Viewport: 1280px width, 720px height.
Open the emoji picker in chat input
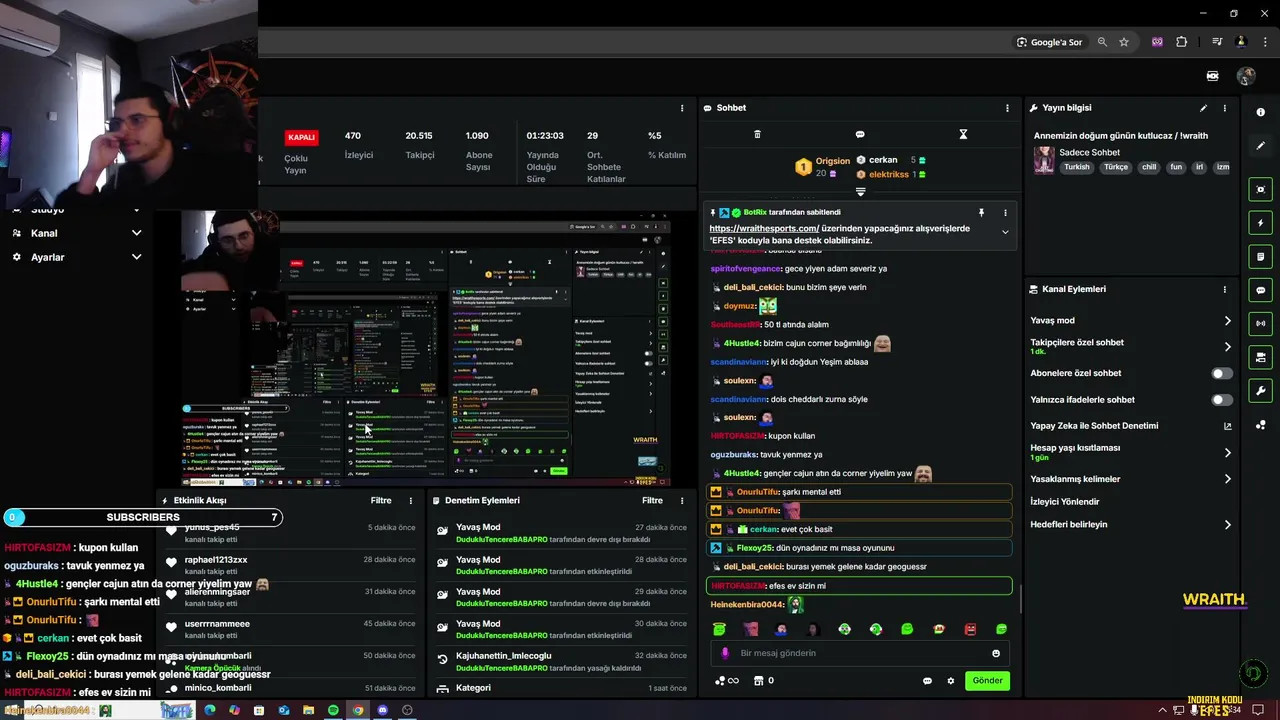[996, 653]
